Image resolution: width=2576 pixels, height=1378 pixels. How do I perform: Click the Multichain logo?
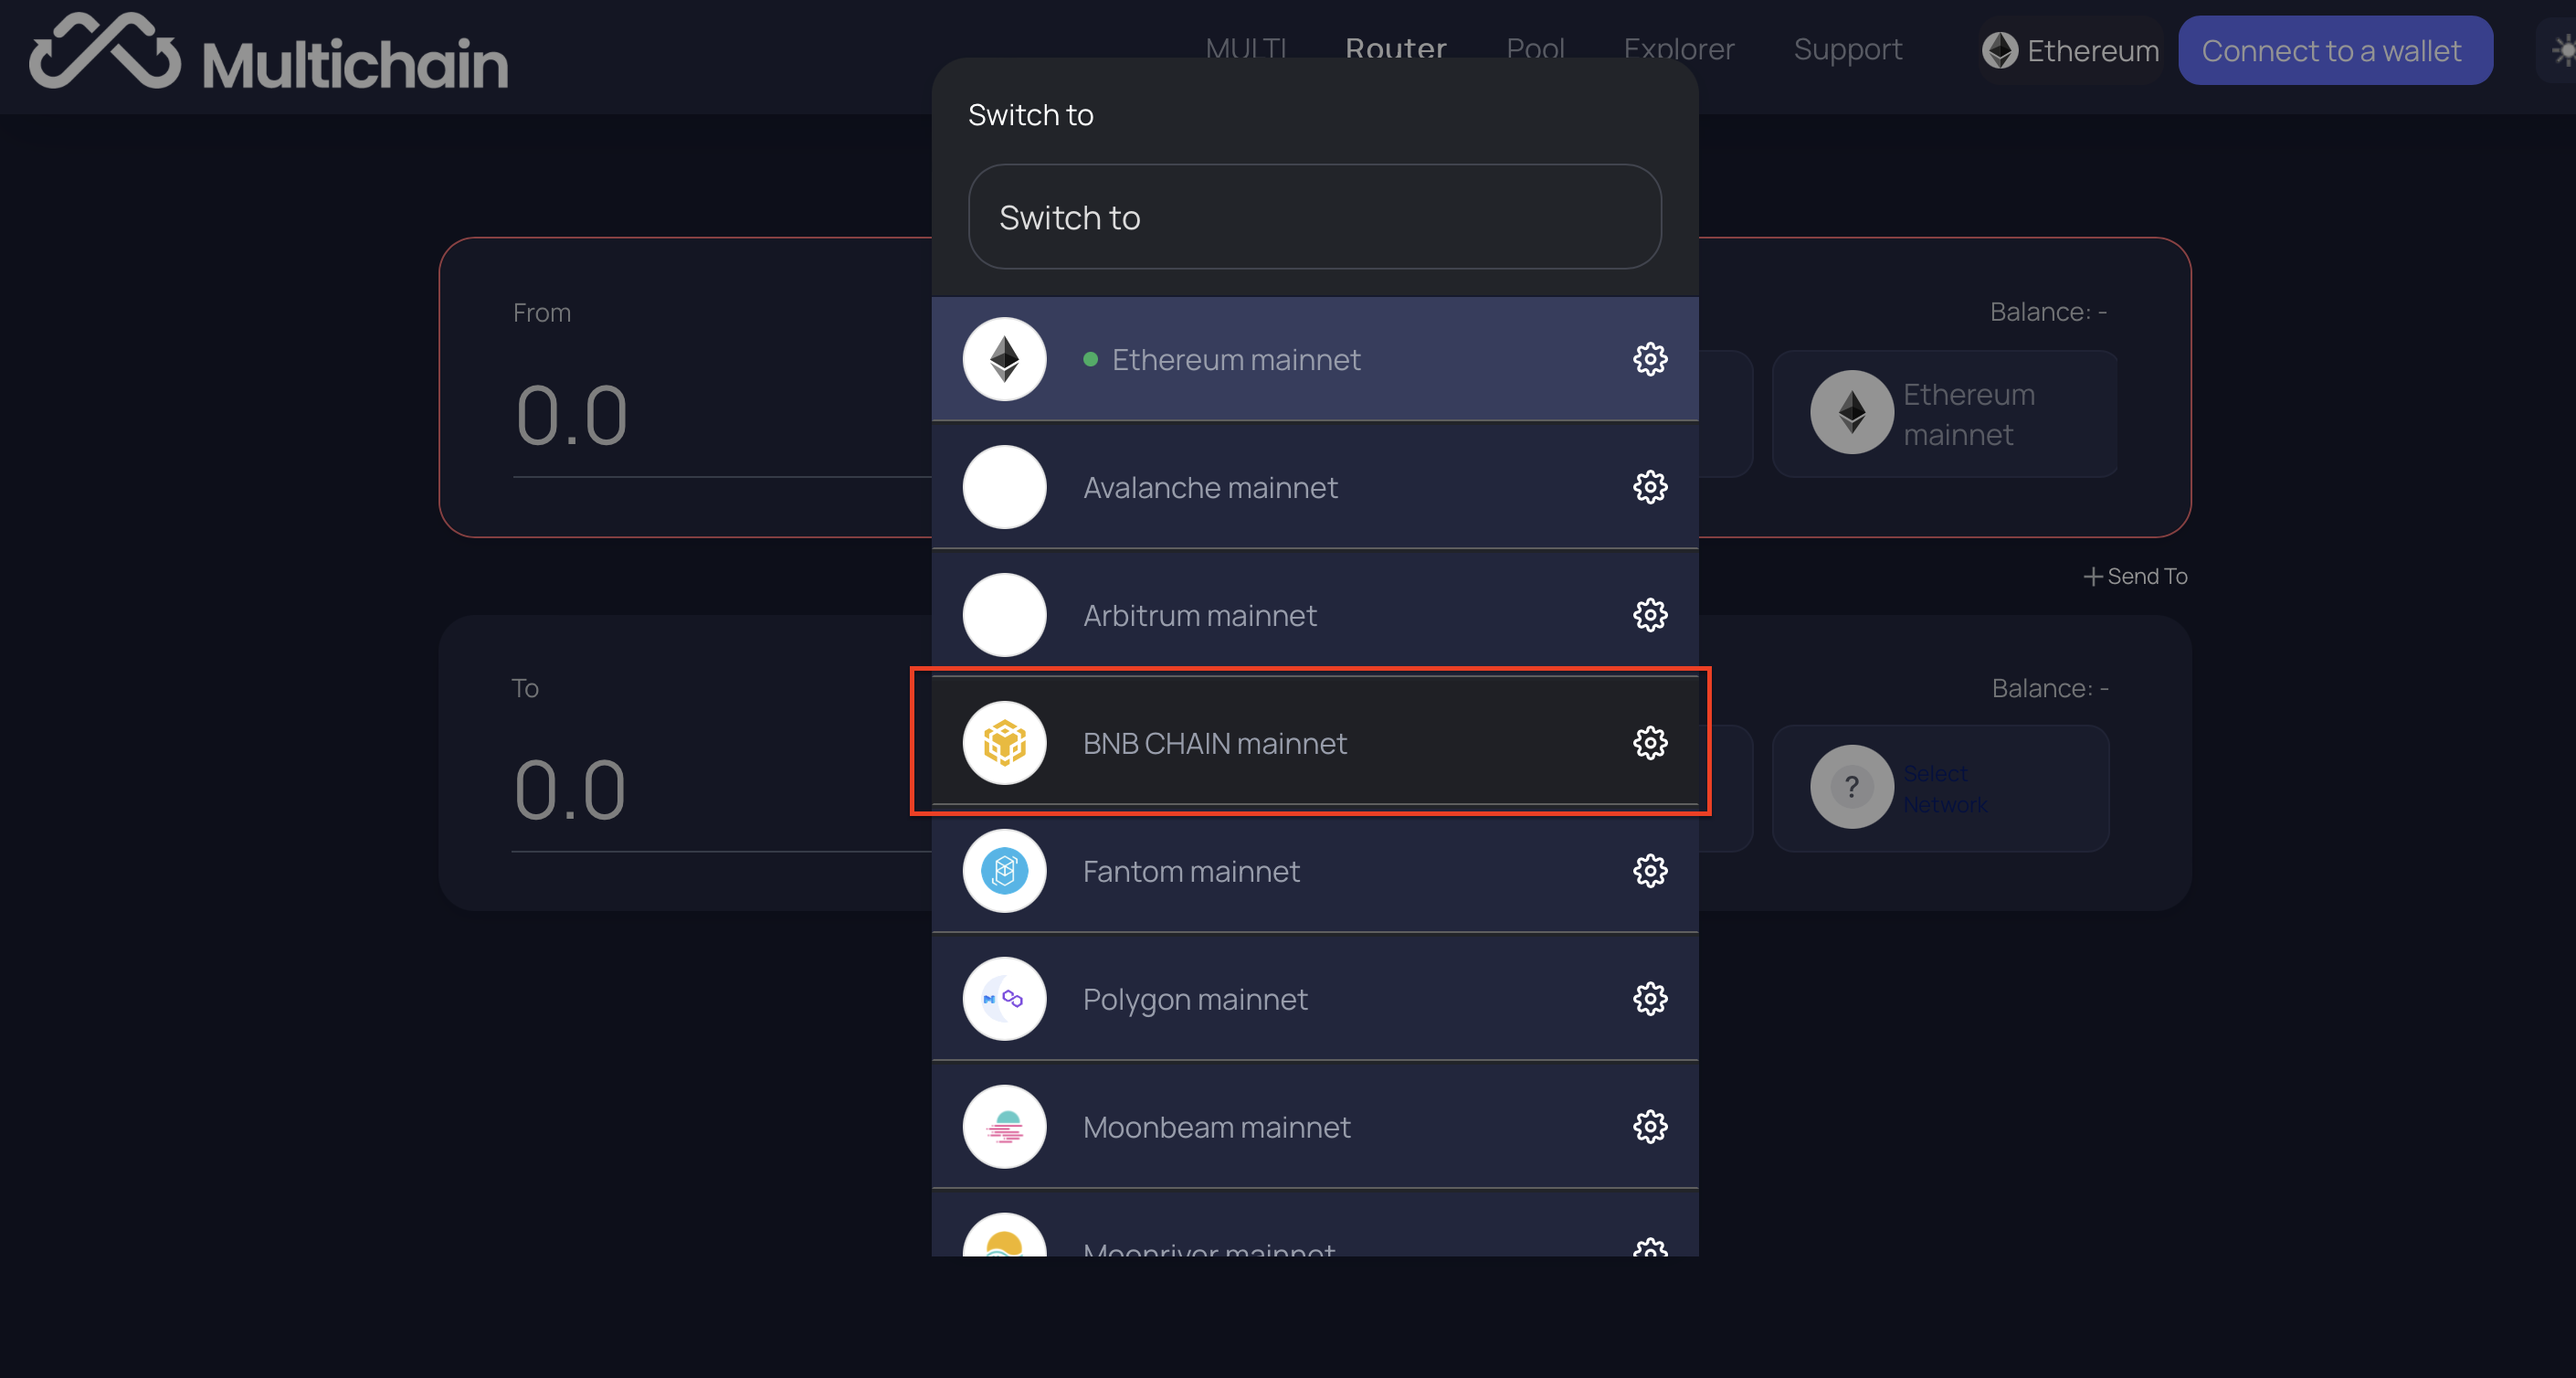point(268,54)
